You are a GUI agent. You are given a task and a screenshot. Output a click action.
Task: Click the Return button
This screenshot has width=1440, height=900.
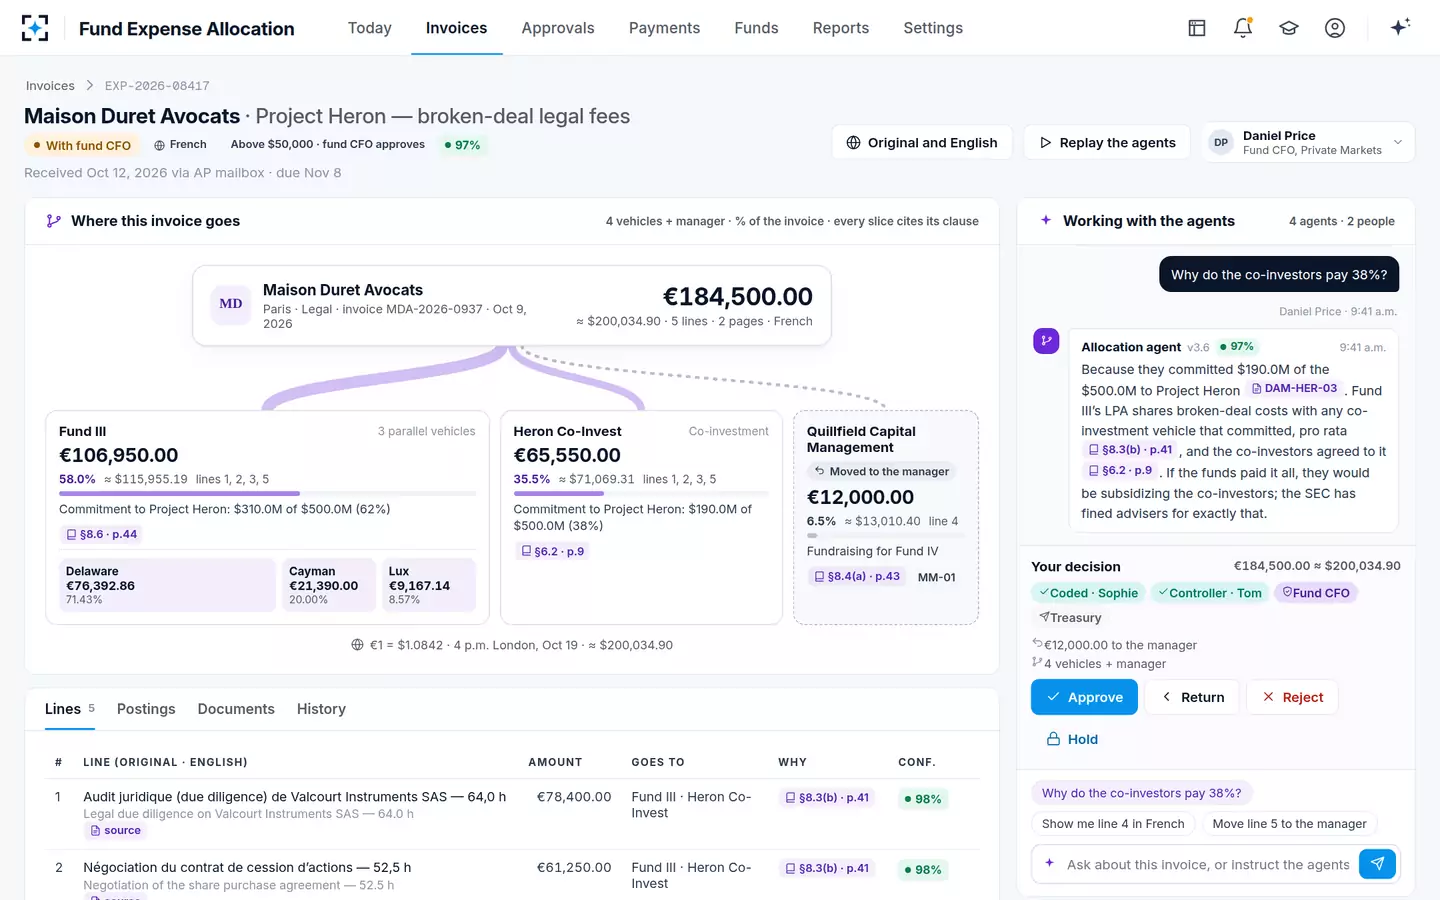click(1193, 697)
